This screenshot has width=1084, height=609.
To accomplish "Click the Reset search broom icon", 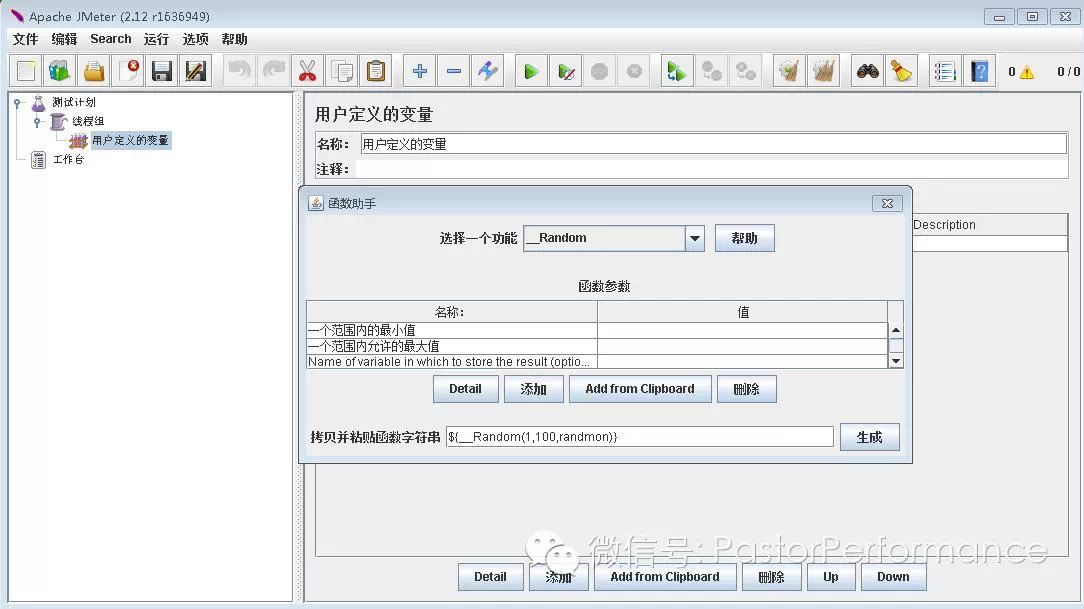I will click(901, 71).
